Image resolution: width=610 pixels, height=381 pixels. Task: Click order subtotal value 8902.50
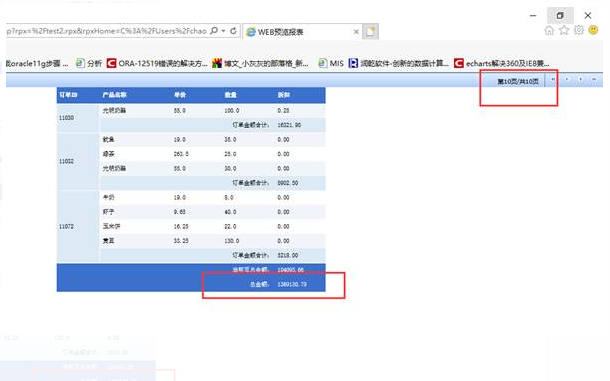coord(288,183)
